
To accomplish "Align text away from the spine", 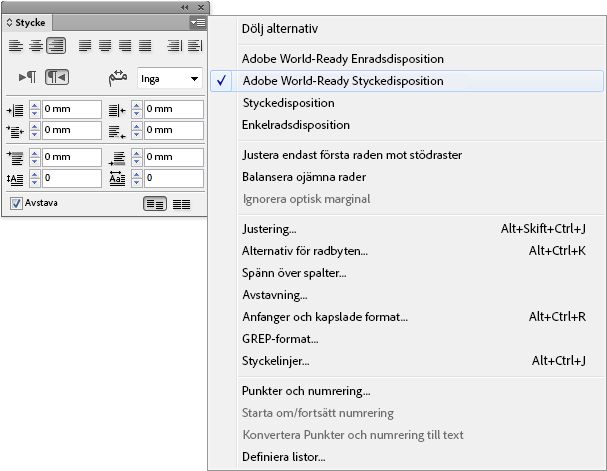I will pos(195,46).
